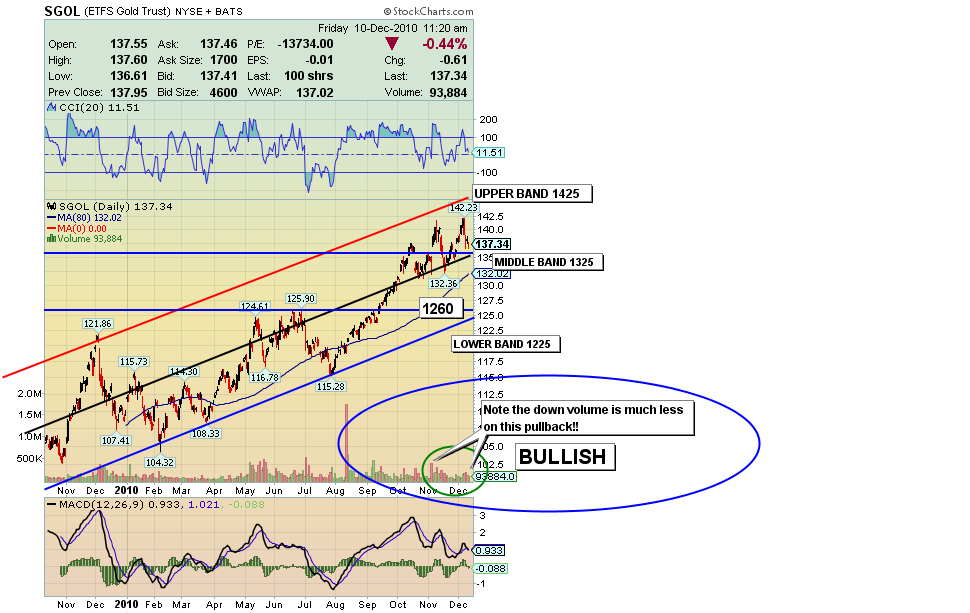Click the 121.86 December high label

98,324
